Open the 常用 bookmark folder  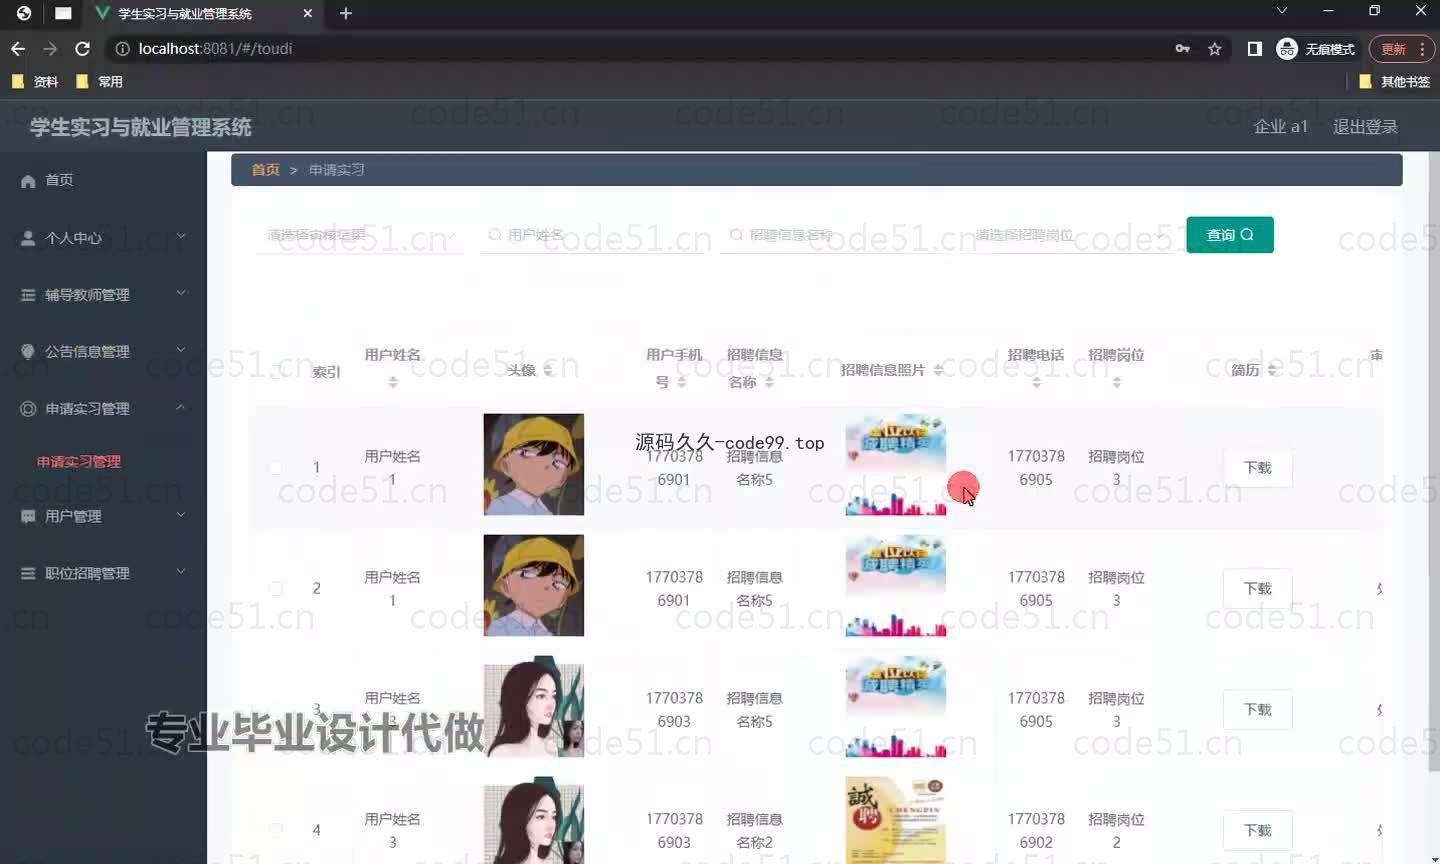point(99,81)
